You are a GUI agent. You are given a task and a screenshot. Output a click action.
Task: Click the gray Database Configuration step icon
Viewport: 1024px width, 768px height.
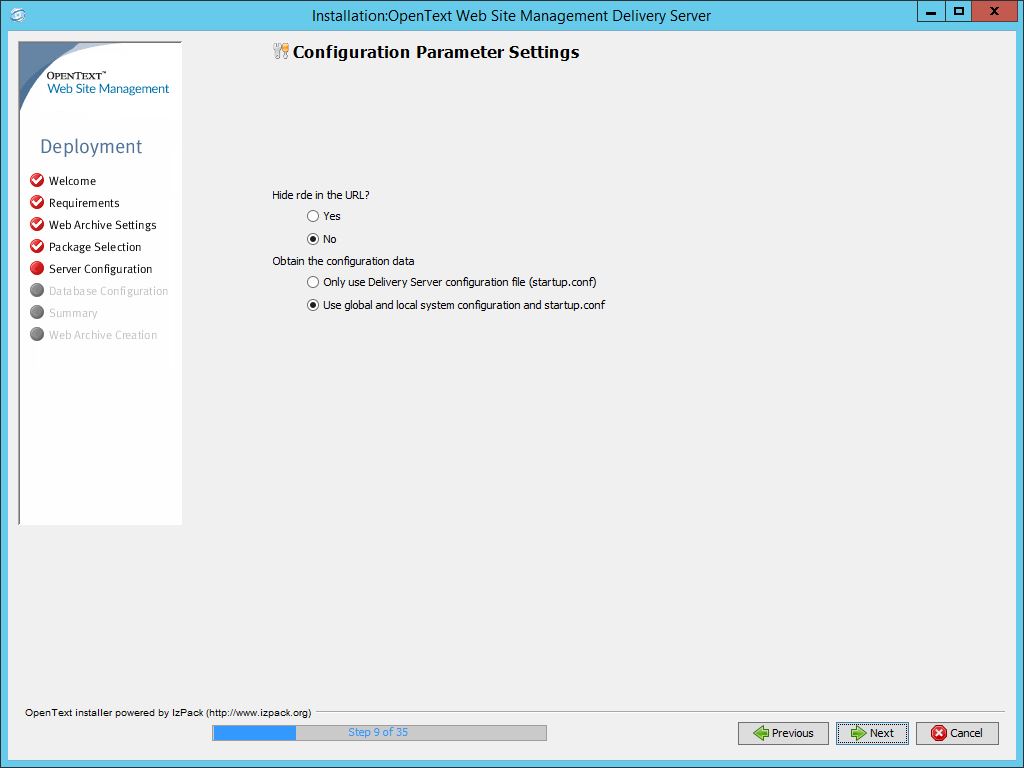point(37,290)
